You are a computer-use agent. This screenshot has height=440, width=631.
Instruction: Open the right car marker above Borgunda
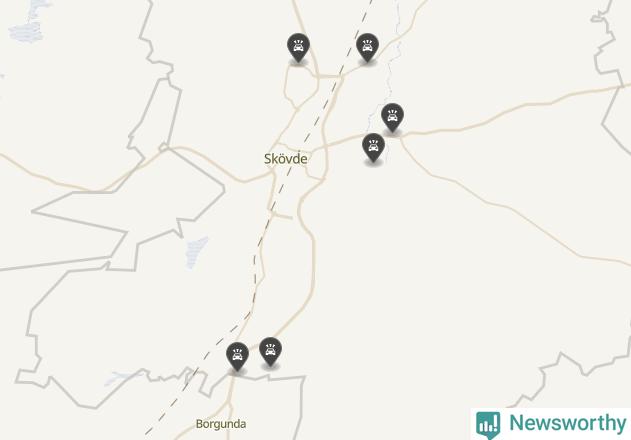(x=270, y=351)
